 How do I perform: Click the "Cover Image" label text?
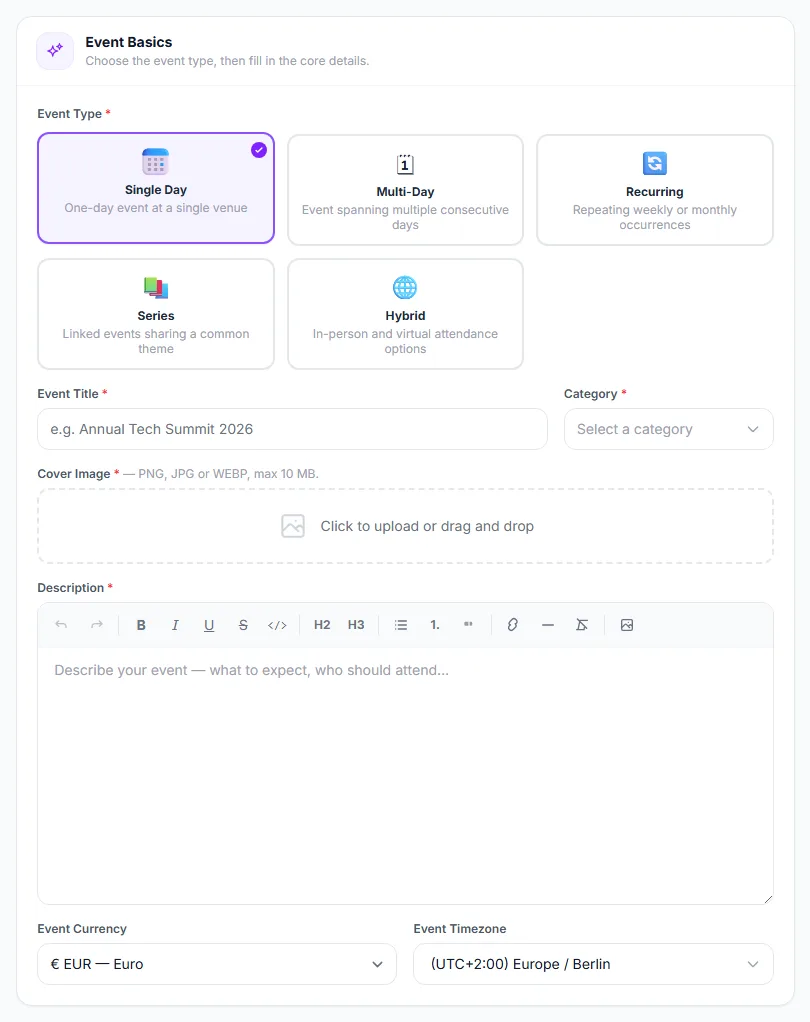click(x=74, y=474)
